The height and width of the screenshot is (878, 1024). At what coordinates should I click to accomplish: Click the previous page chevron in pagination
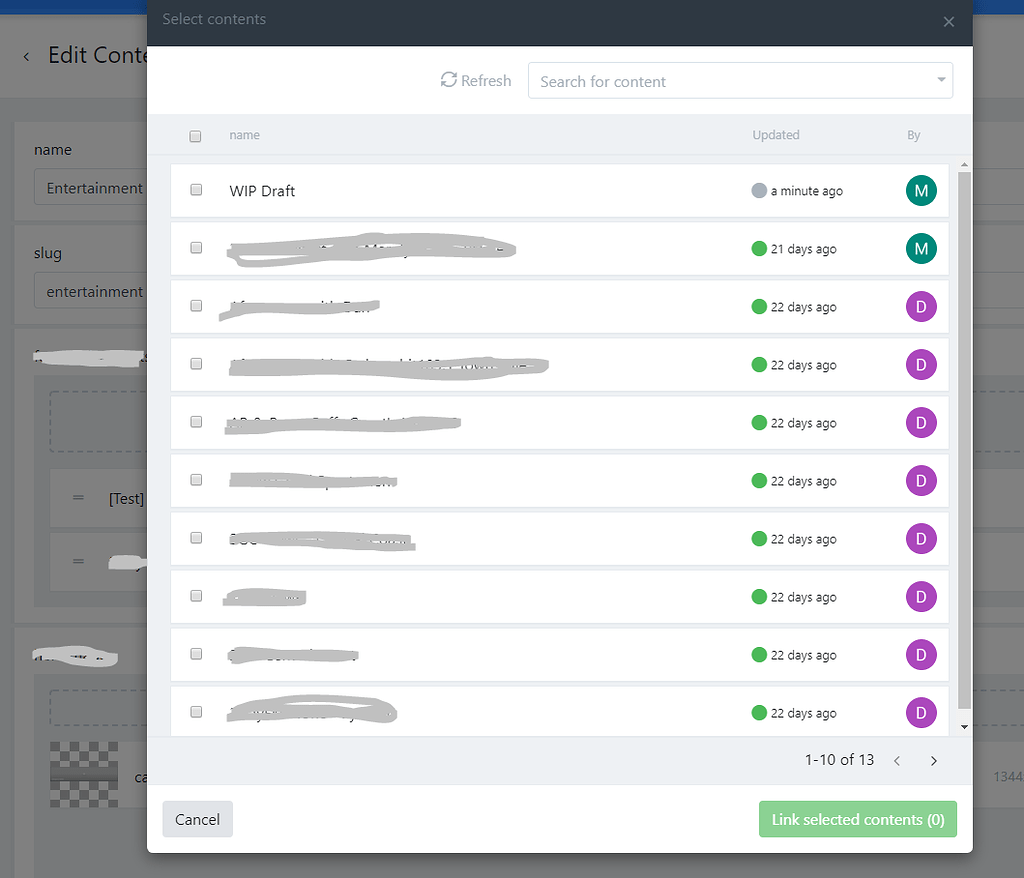tap(897, 760)
